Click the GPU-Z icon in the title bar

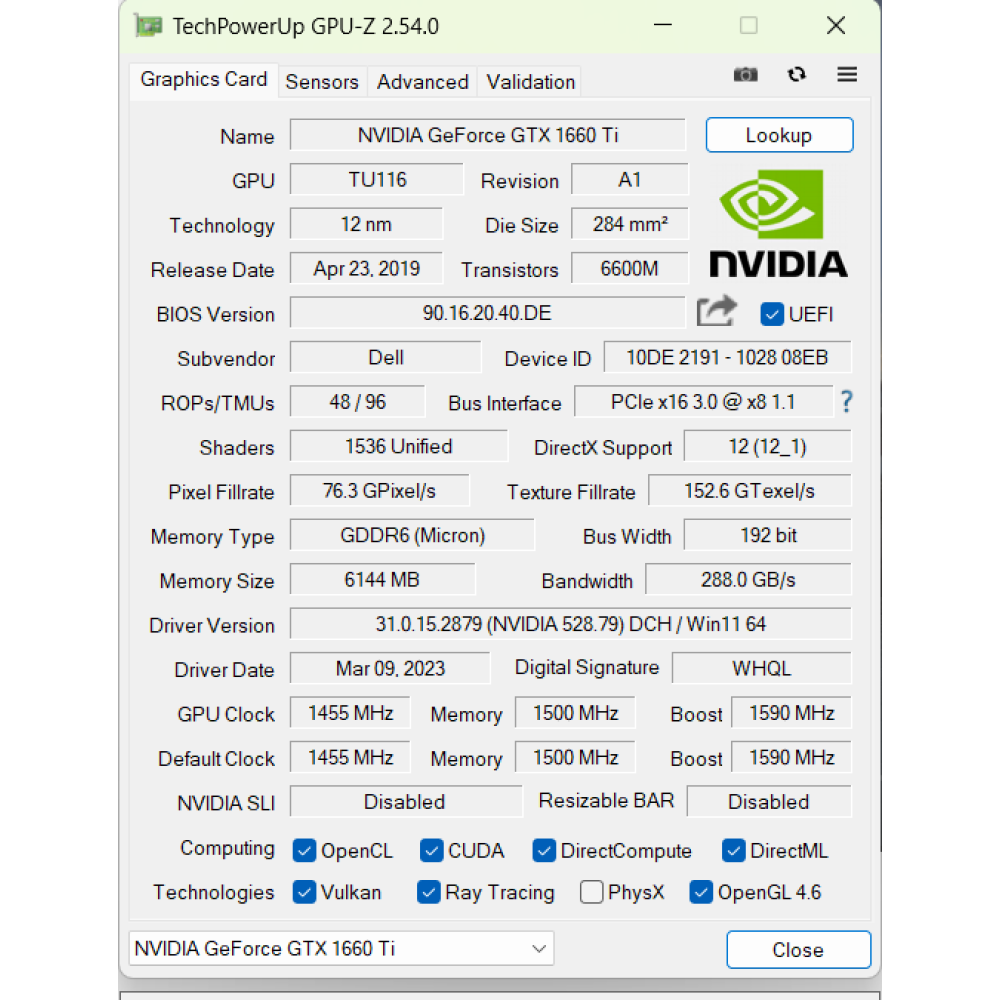tap(148, 24)
